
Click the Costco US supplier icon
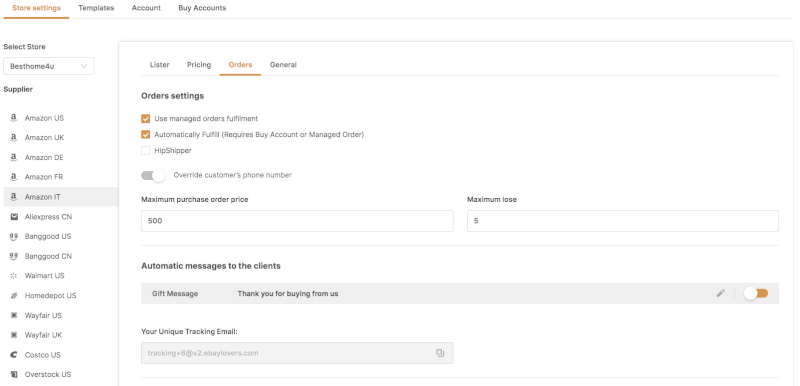[x=14, y=355]
